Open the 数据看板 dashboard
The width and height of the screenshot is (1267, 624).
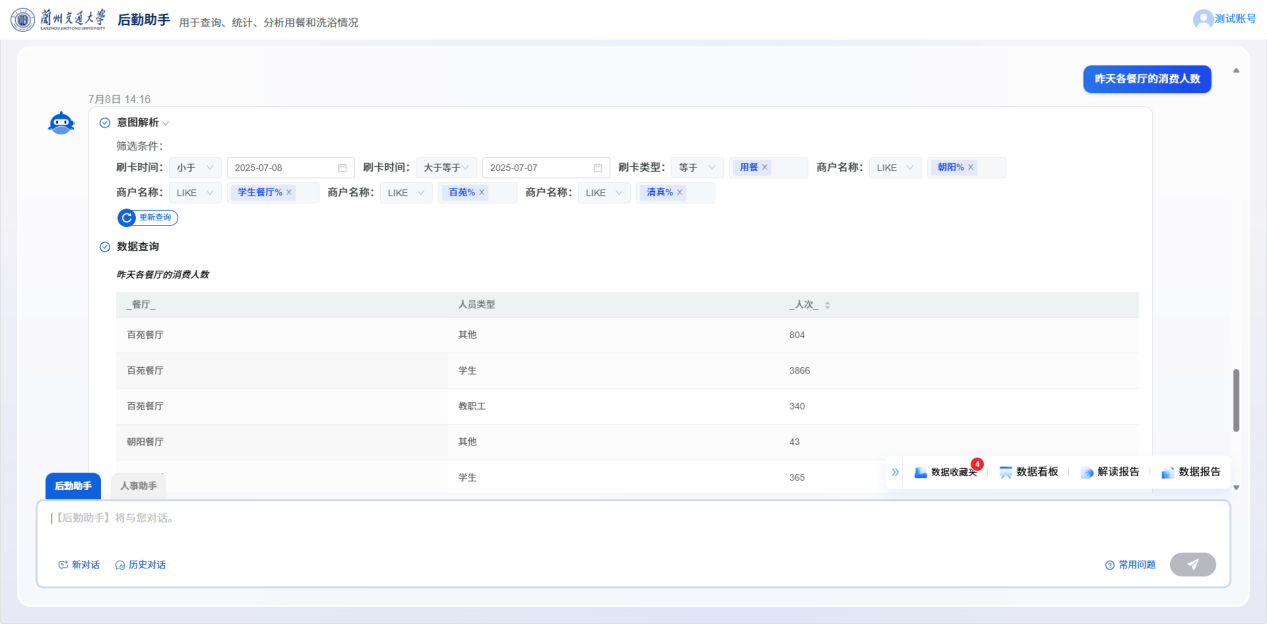click(1028, 472)
